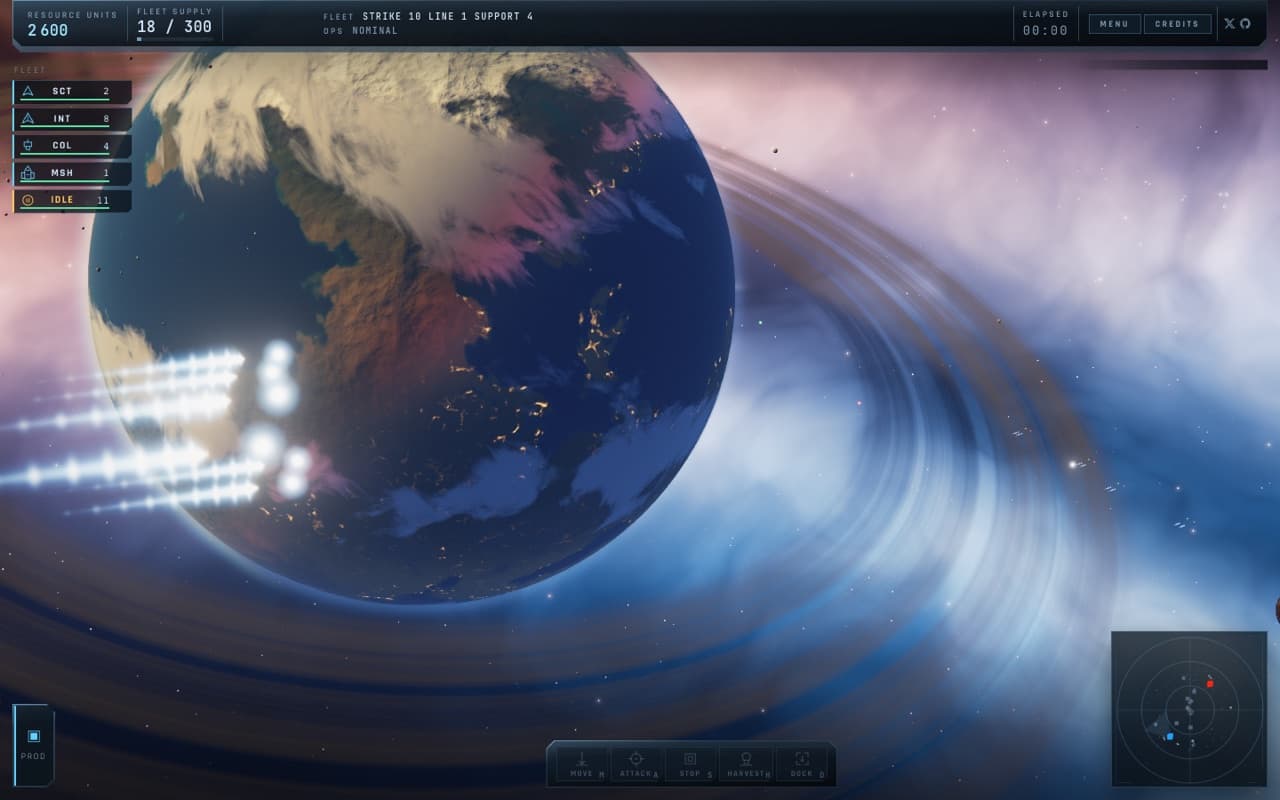Open the GitHub link icon
This screenshot has height=800, width=1280.
coord(1245,24)
